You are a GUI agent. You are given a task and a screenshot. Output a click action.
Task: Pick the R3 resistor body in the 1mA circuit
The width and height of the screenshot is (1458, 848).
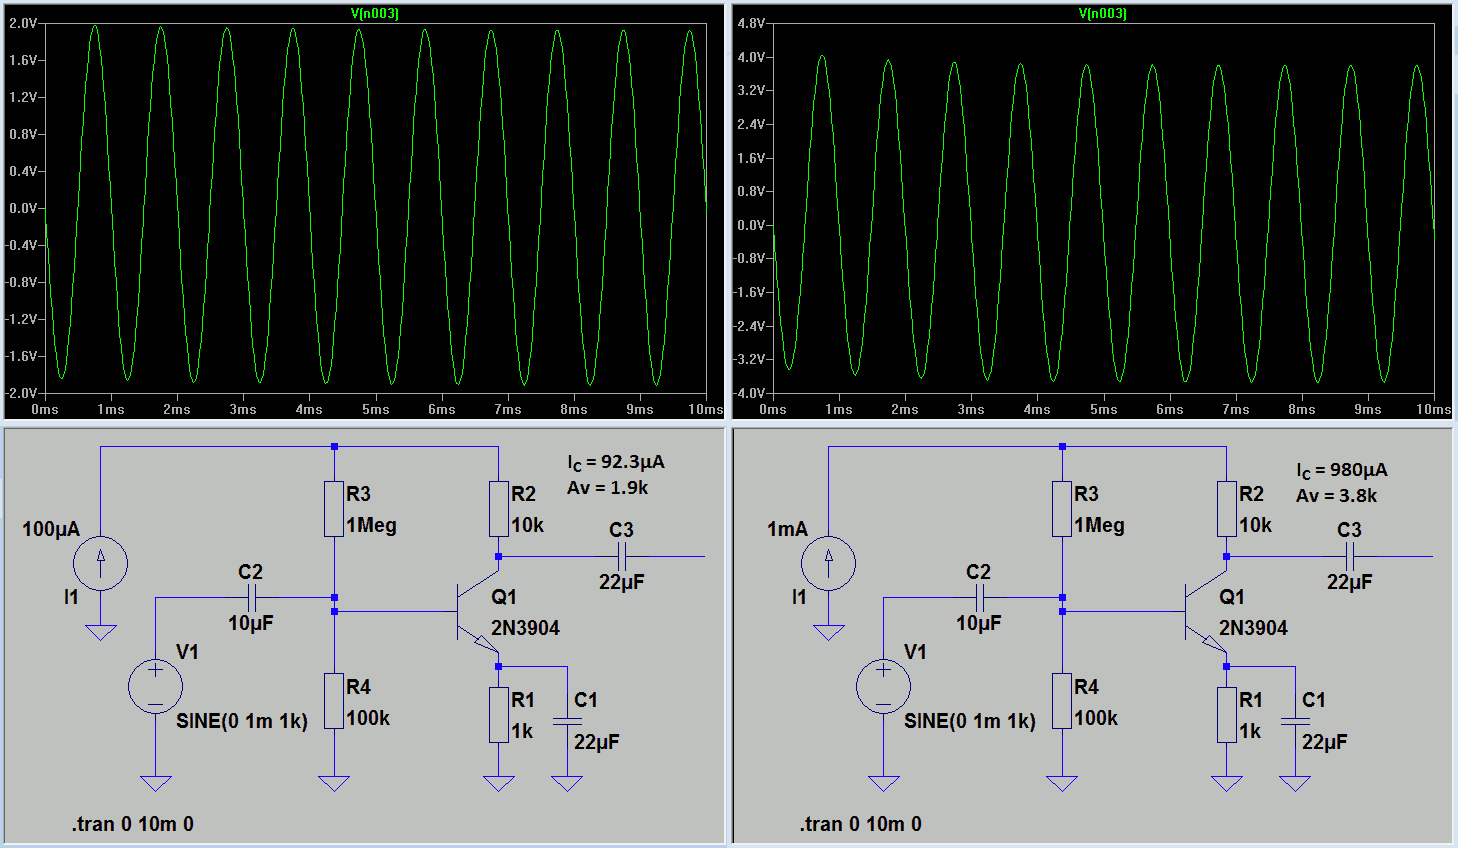(1062, 509)
